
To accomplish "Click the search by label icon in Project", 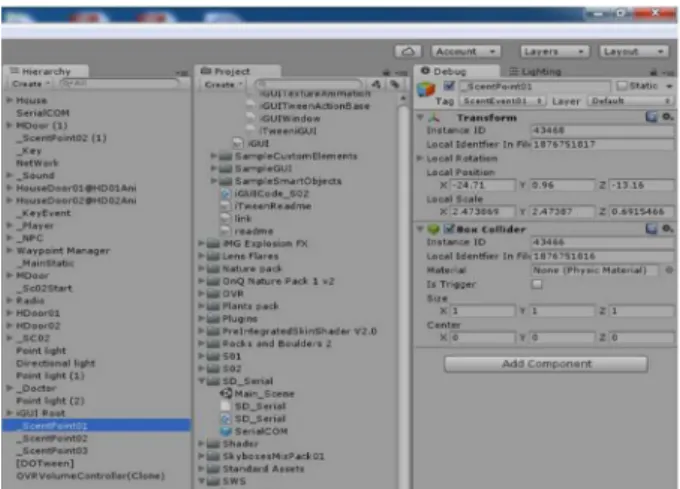I will (394, 84).
